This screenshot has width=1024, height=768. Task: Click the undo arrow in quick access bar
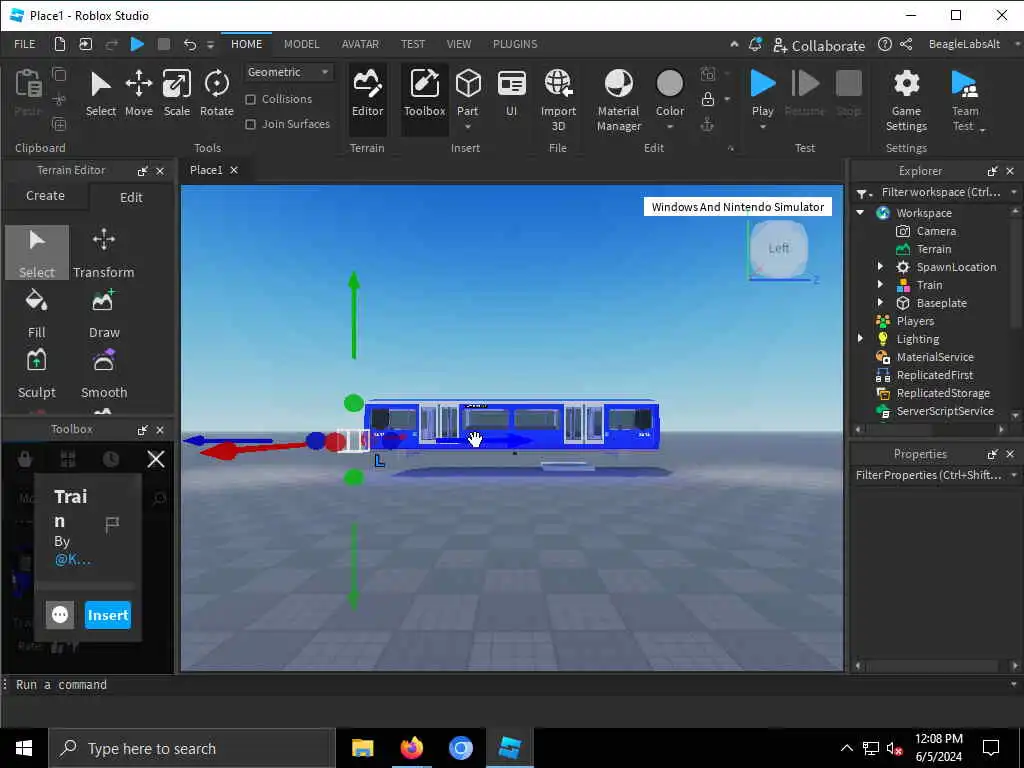(189, 44)
